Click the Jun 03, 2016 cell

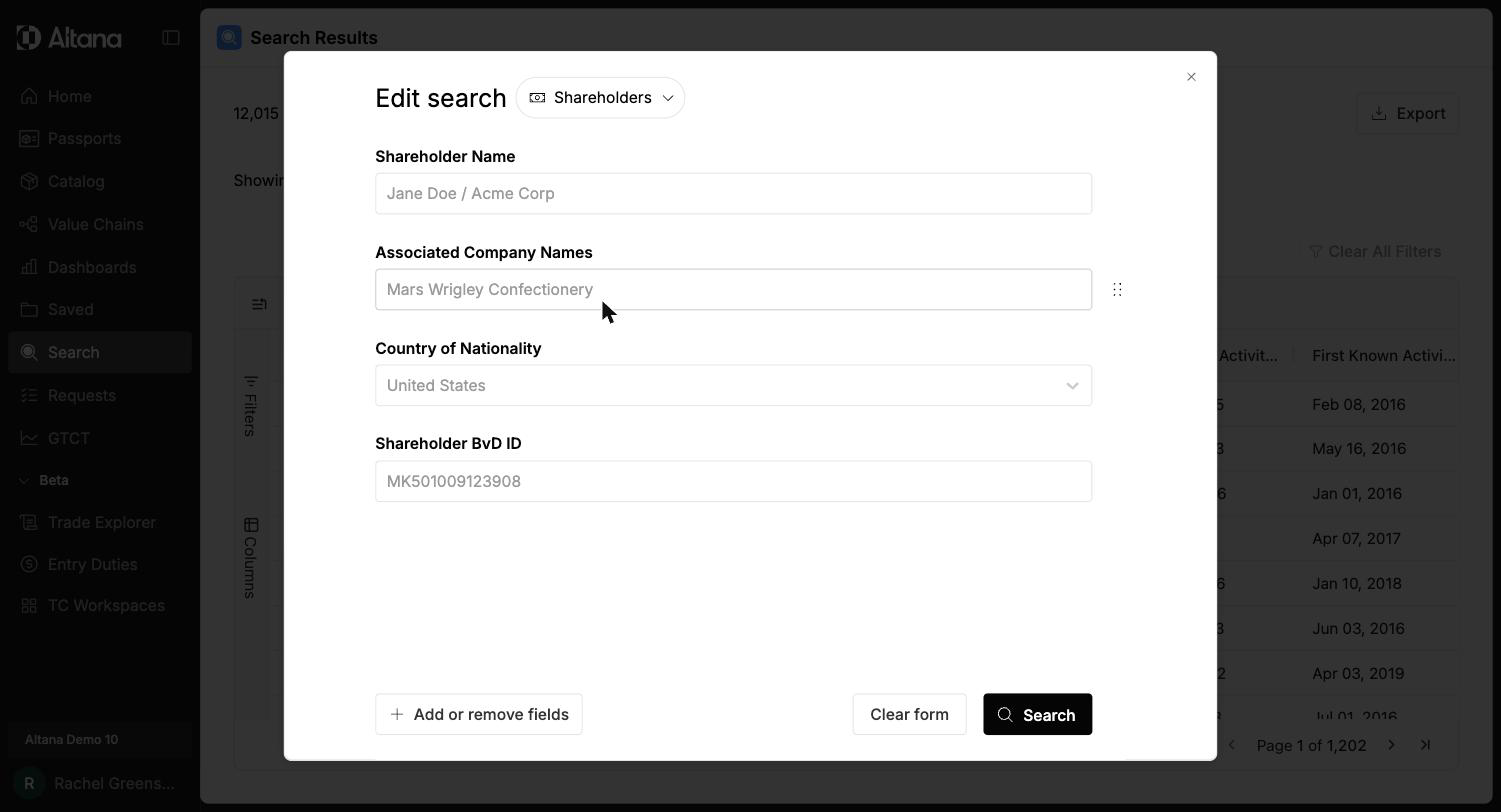pyautogui.click(x=1358, y=629)
